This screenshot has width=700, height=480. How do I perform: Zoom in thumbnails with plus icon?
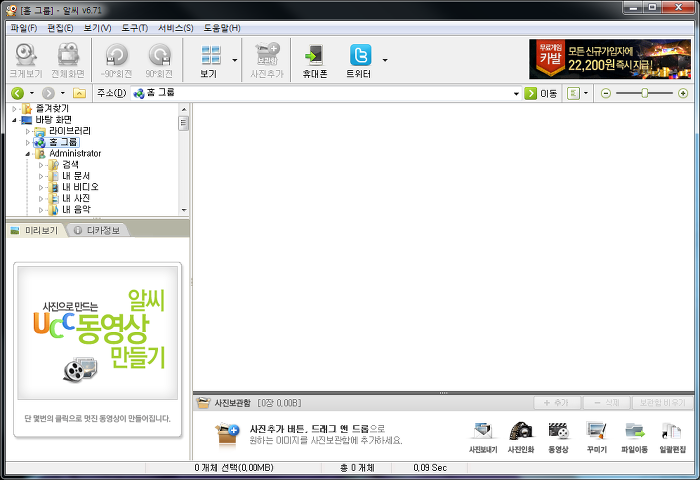(x=683, y=93)
